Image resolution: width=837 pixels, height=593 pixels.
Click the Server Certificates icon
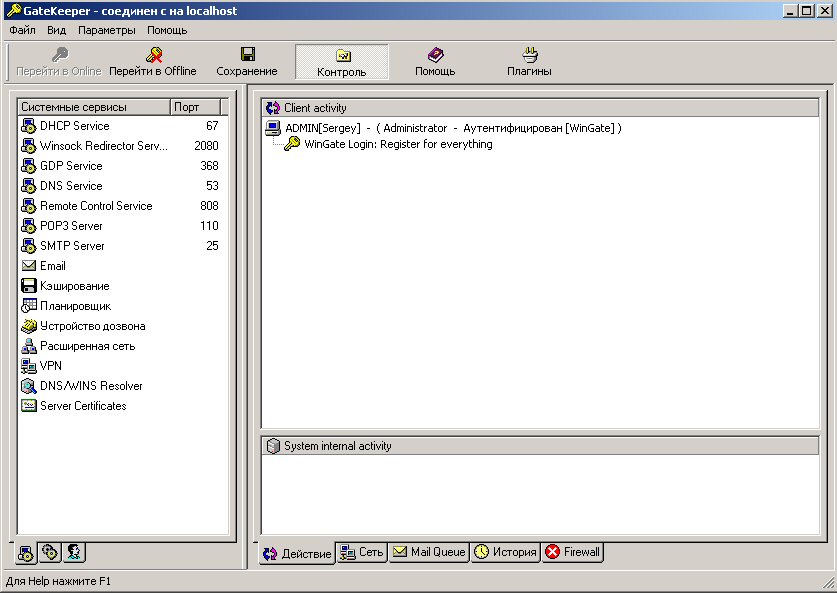click(28, 406)
